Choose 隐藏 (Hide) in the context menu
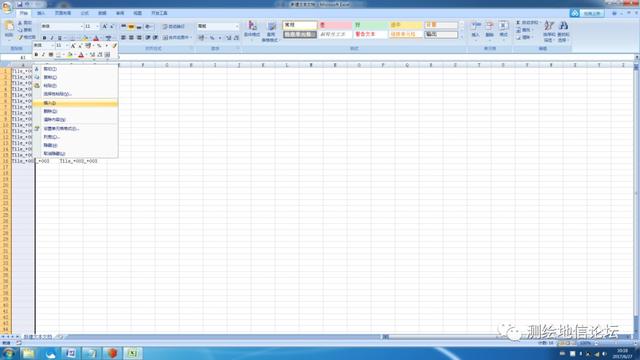The width and height of the screenshot is (640, 360). 75,145
